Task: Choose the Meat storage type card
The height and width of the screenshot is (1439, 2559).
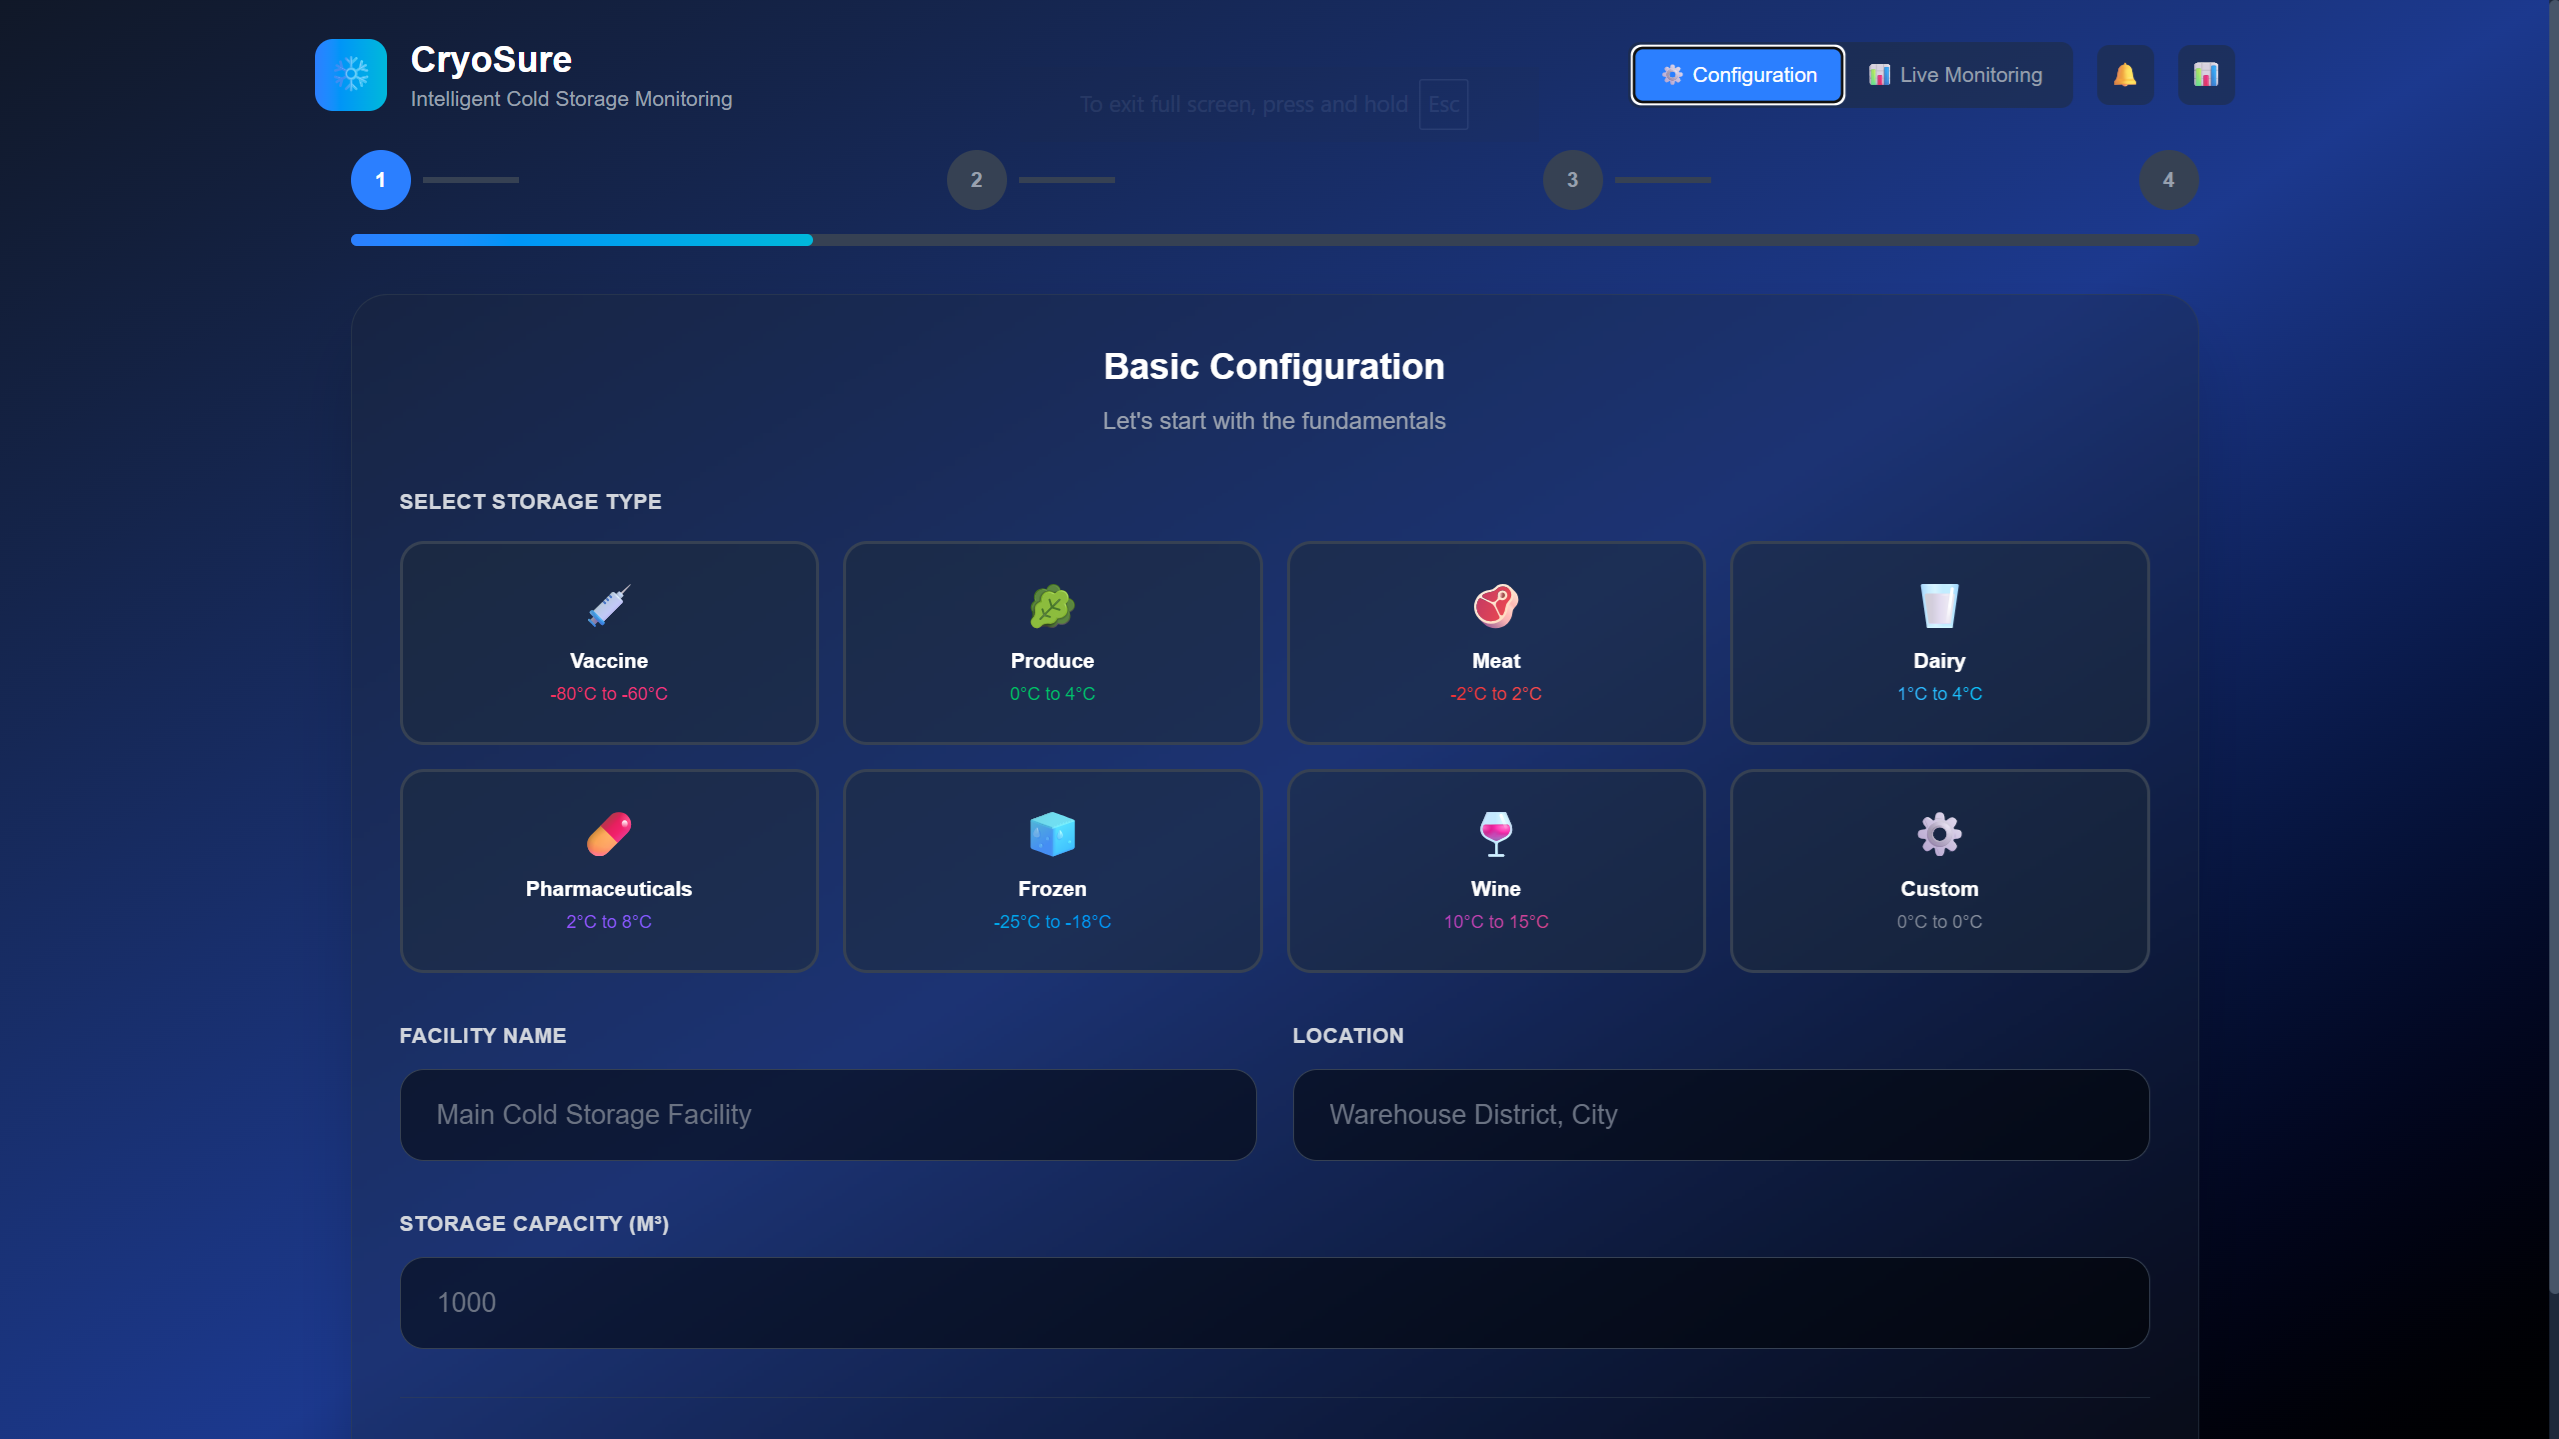Action: tap(1495, 643)
